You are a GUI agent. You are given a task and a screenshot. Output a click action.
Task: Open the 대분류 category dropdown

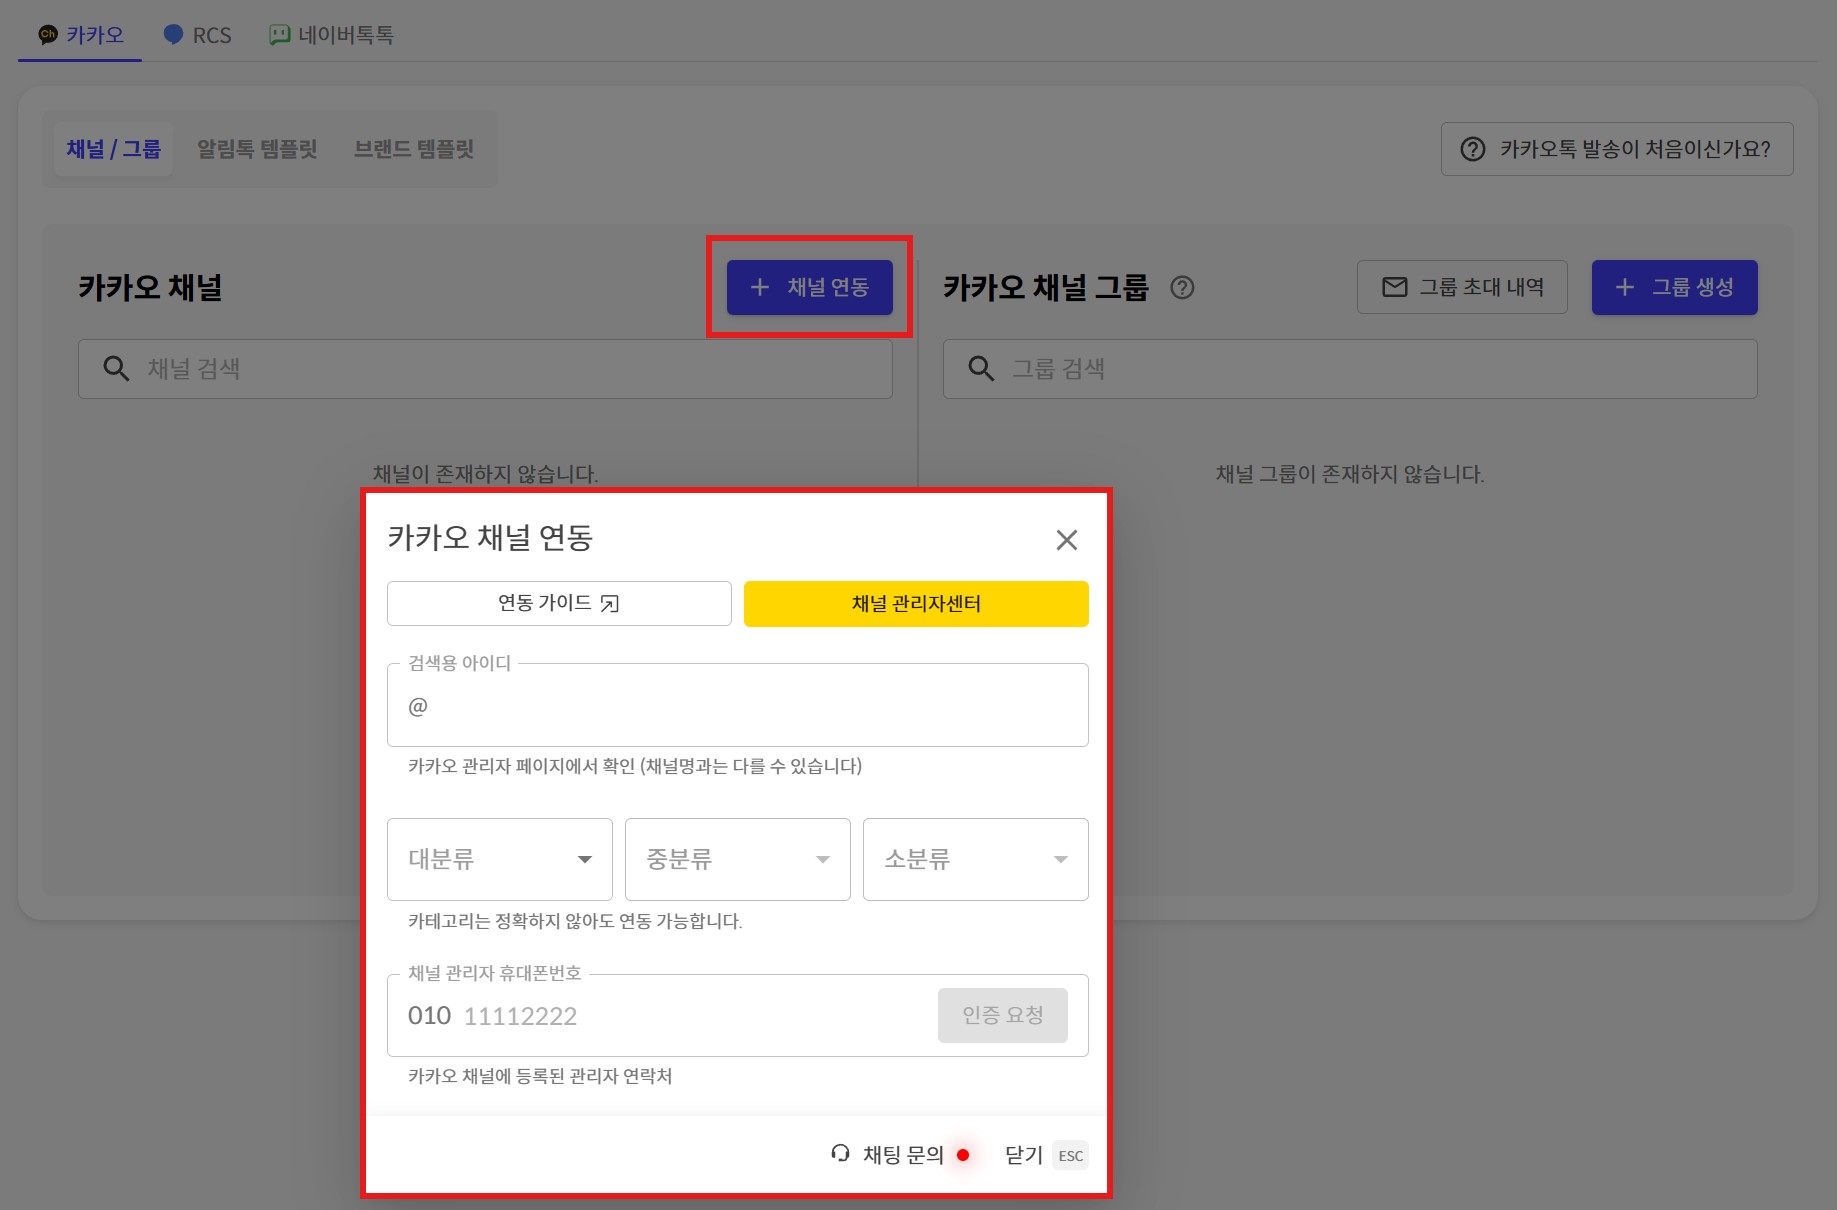(x=499, y=859)
